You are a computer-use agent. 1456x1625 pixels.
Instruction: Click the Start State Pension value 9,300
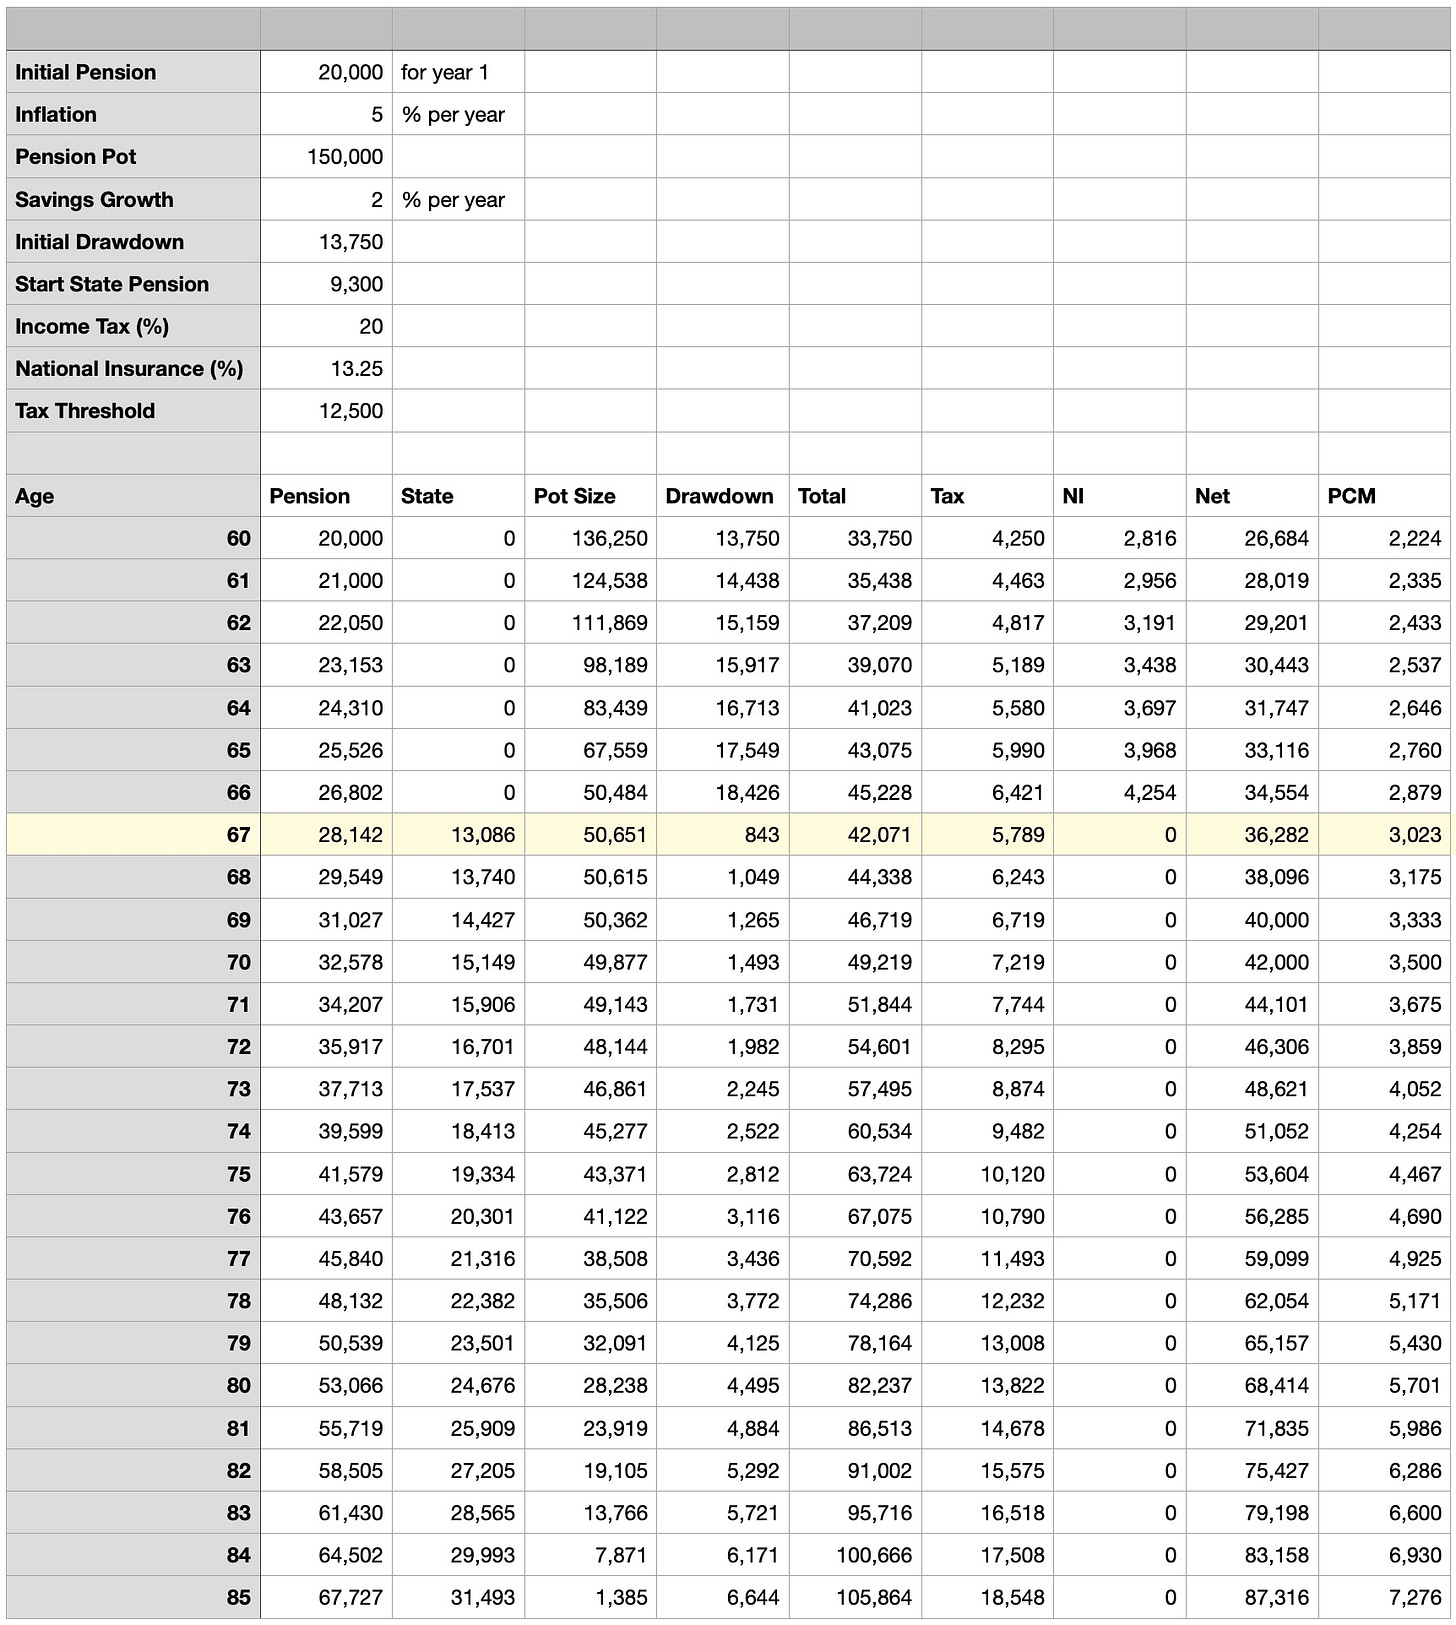[x=326, y=284]
